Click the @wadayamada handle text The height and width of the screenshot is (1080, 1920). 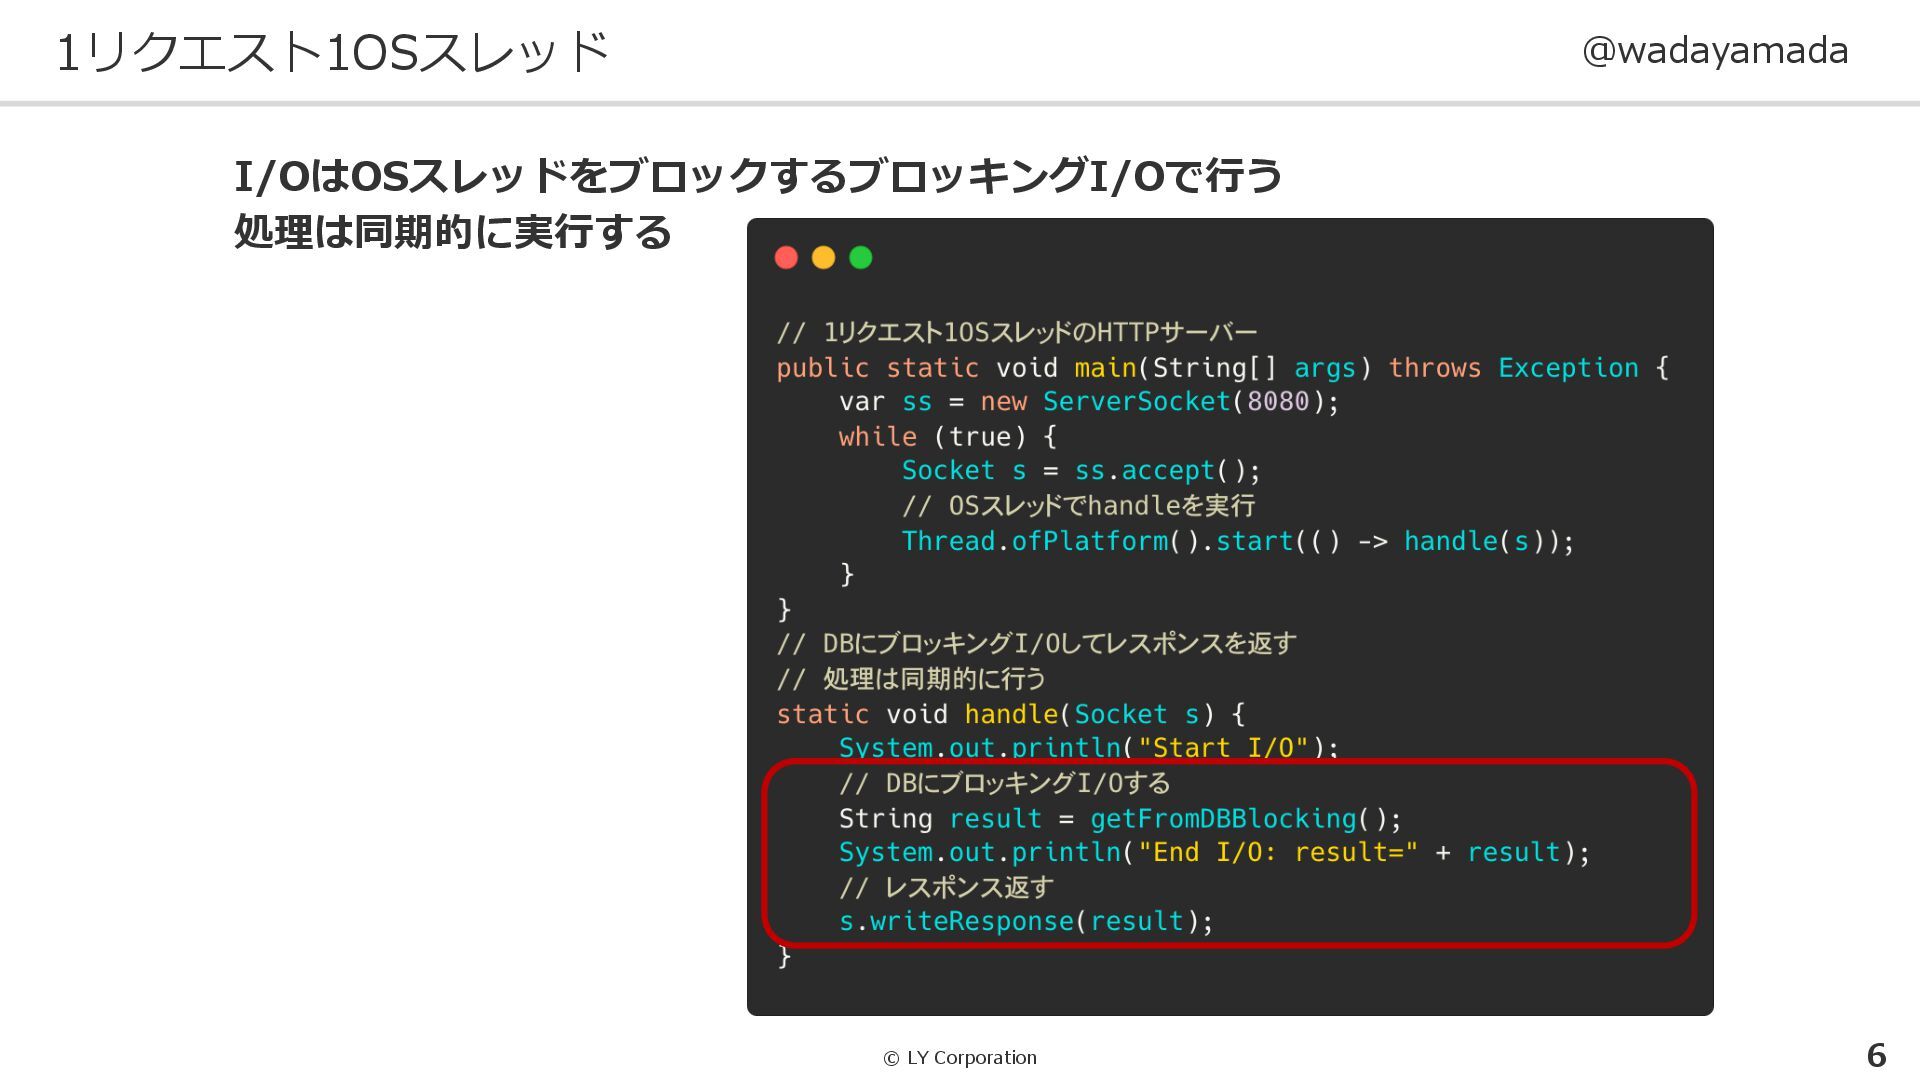point(1714,51)
